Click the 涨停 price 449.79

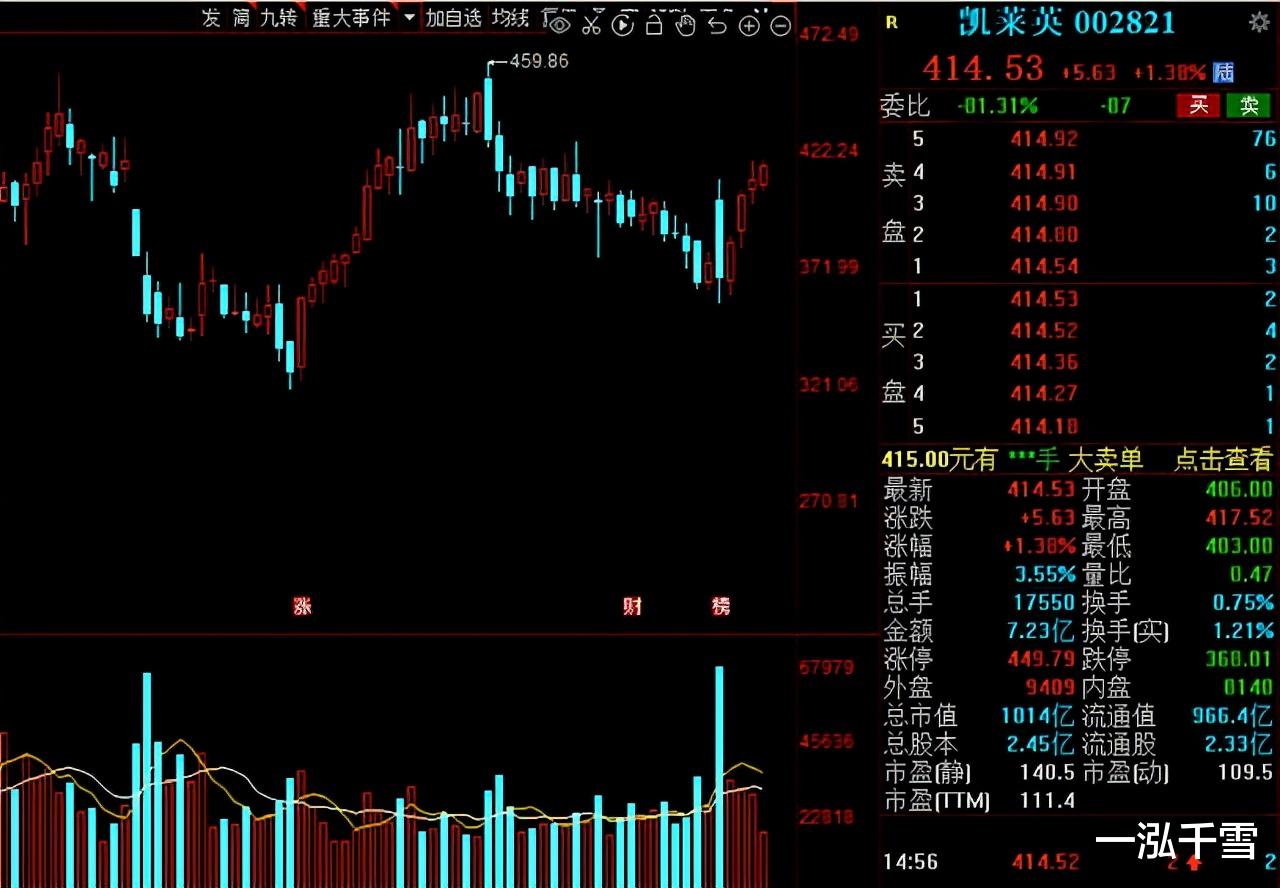tap(1041, 659)
